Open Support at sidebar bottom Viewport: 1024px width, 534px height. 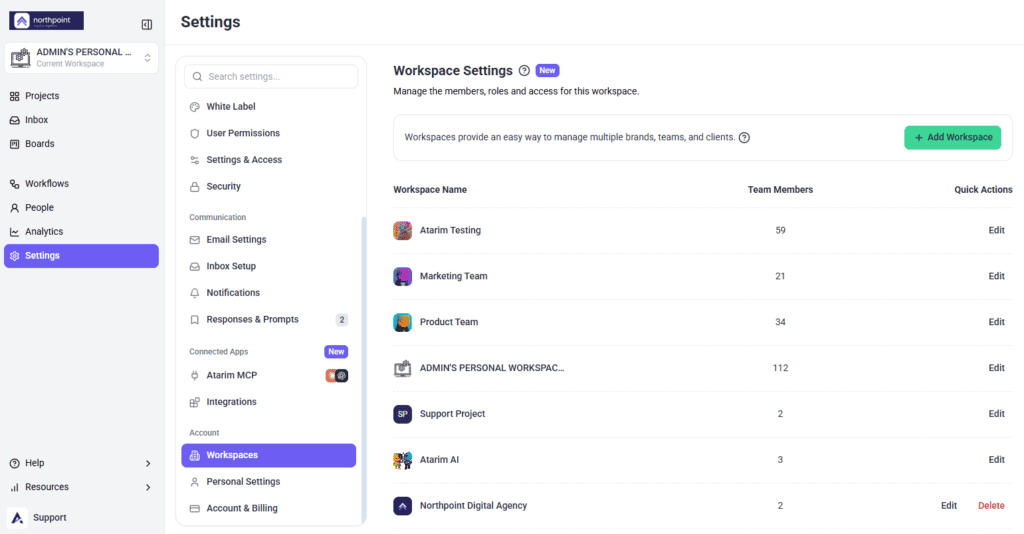click(50, 518)
